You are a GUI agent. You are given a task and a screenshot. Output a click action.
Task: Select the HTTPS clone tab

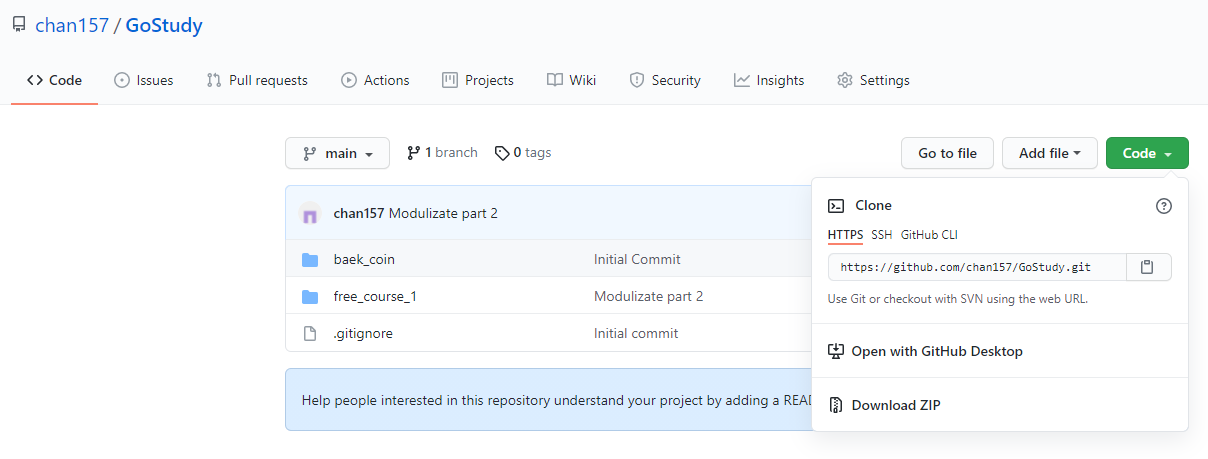(x=845, y=235)
